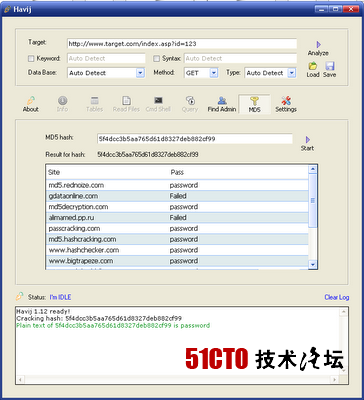Expand the Data Base dropdown

(140, 73)
